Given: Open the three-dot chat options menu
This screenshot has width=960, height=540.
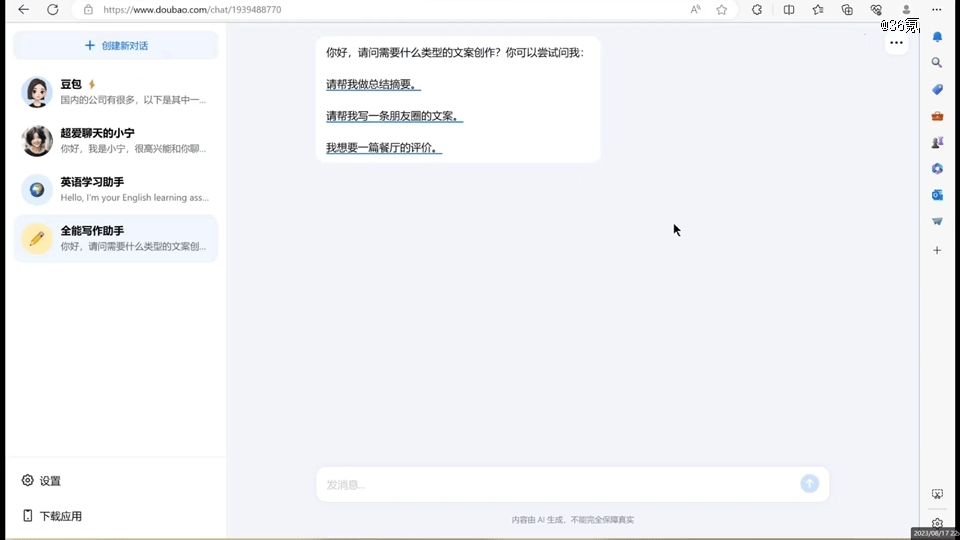Looking at the screenshot, I should pos(896,43).
